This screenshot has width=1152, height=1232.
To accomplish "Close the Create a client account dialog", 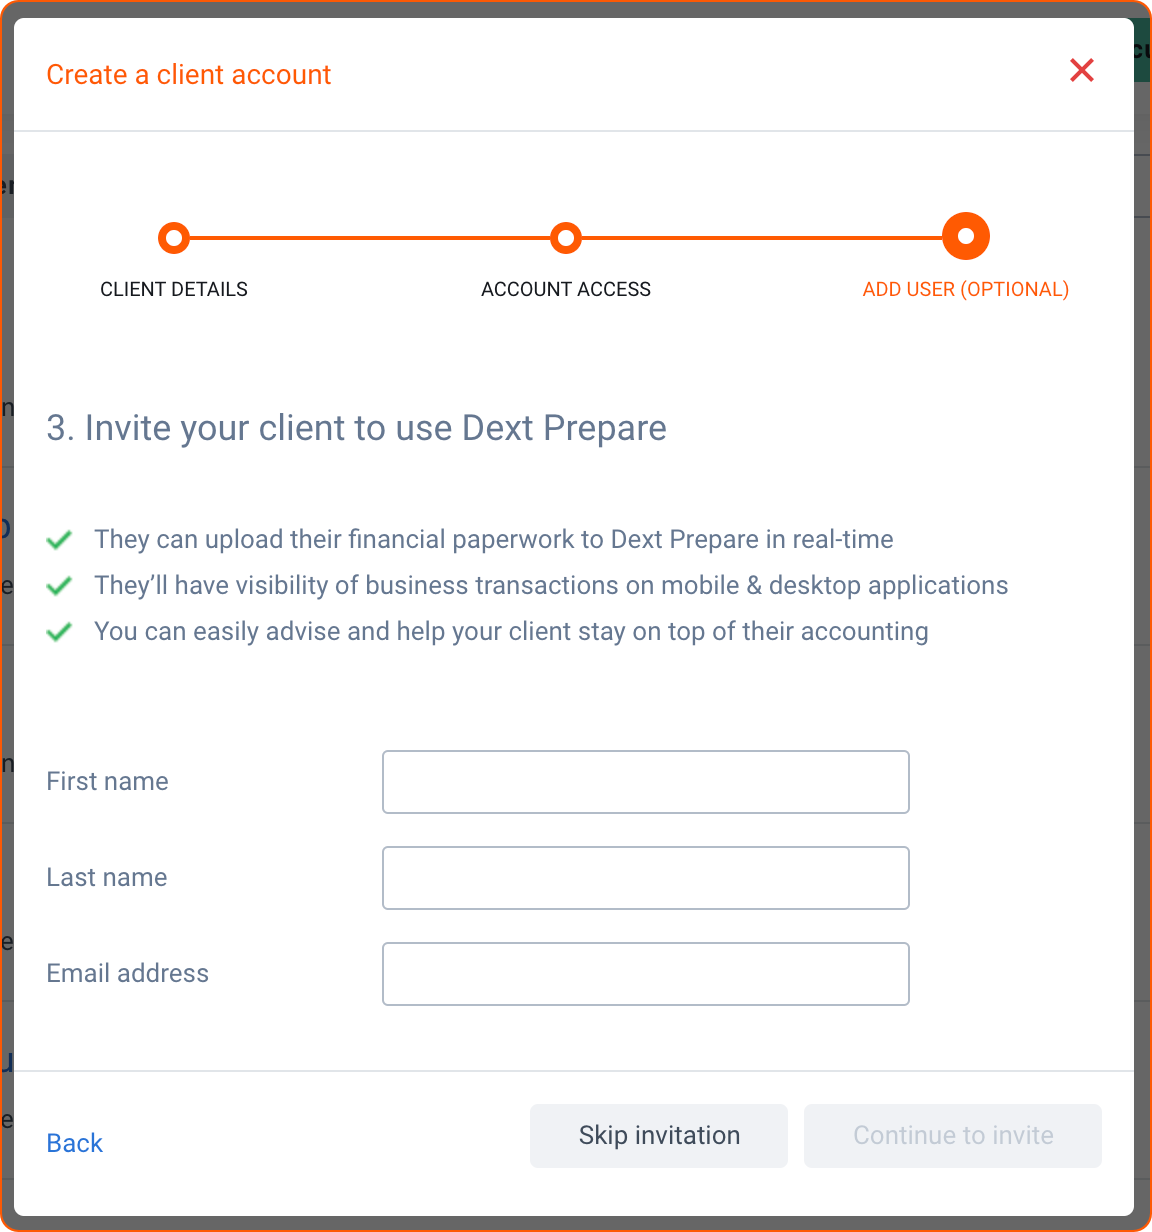I will (1082, 70).
